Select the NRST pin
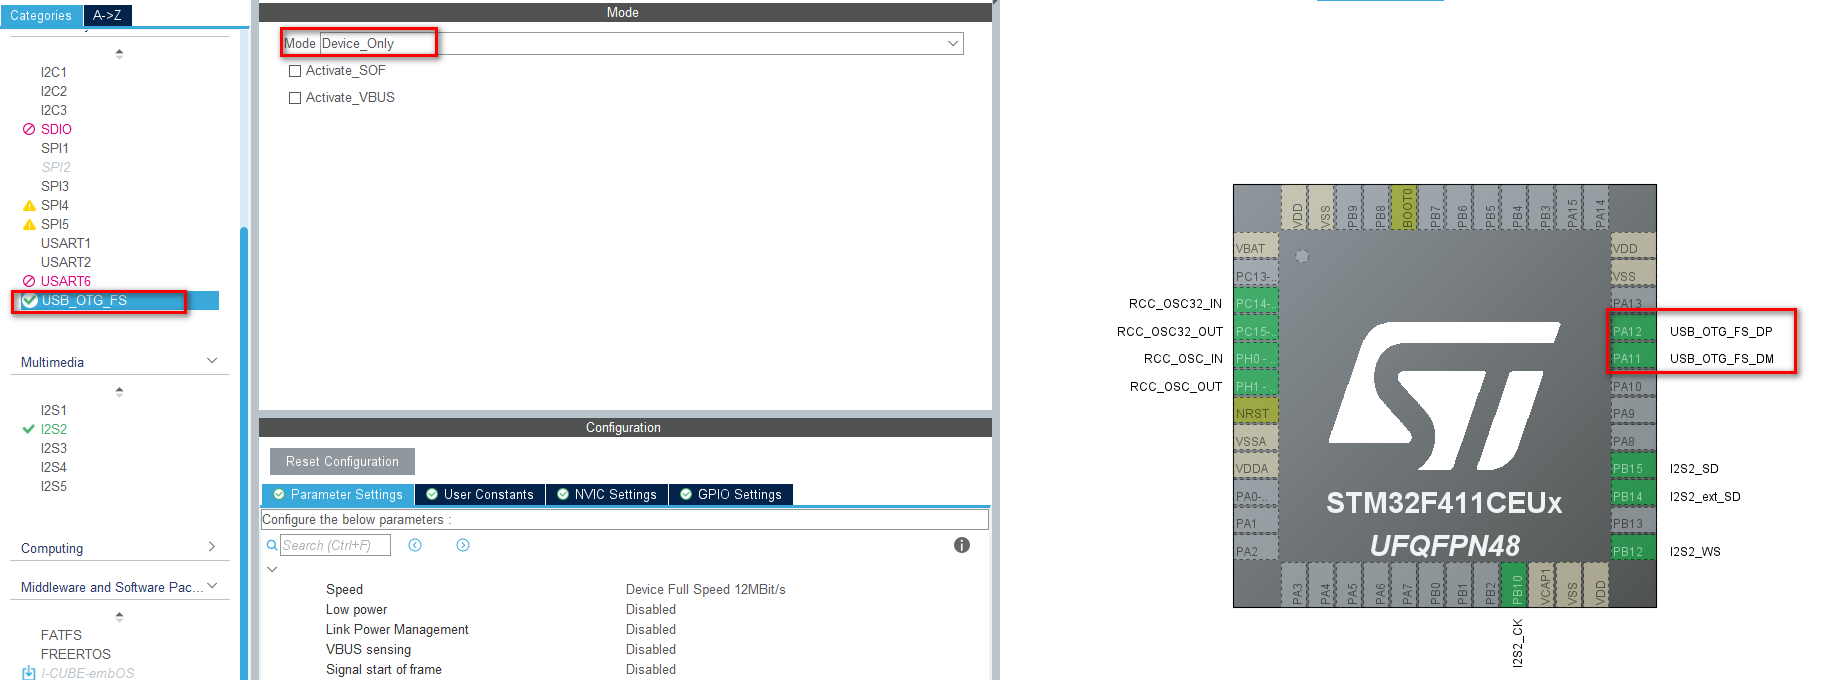1845x680 pixels. (x=1256, y=413)
